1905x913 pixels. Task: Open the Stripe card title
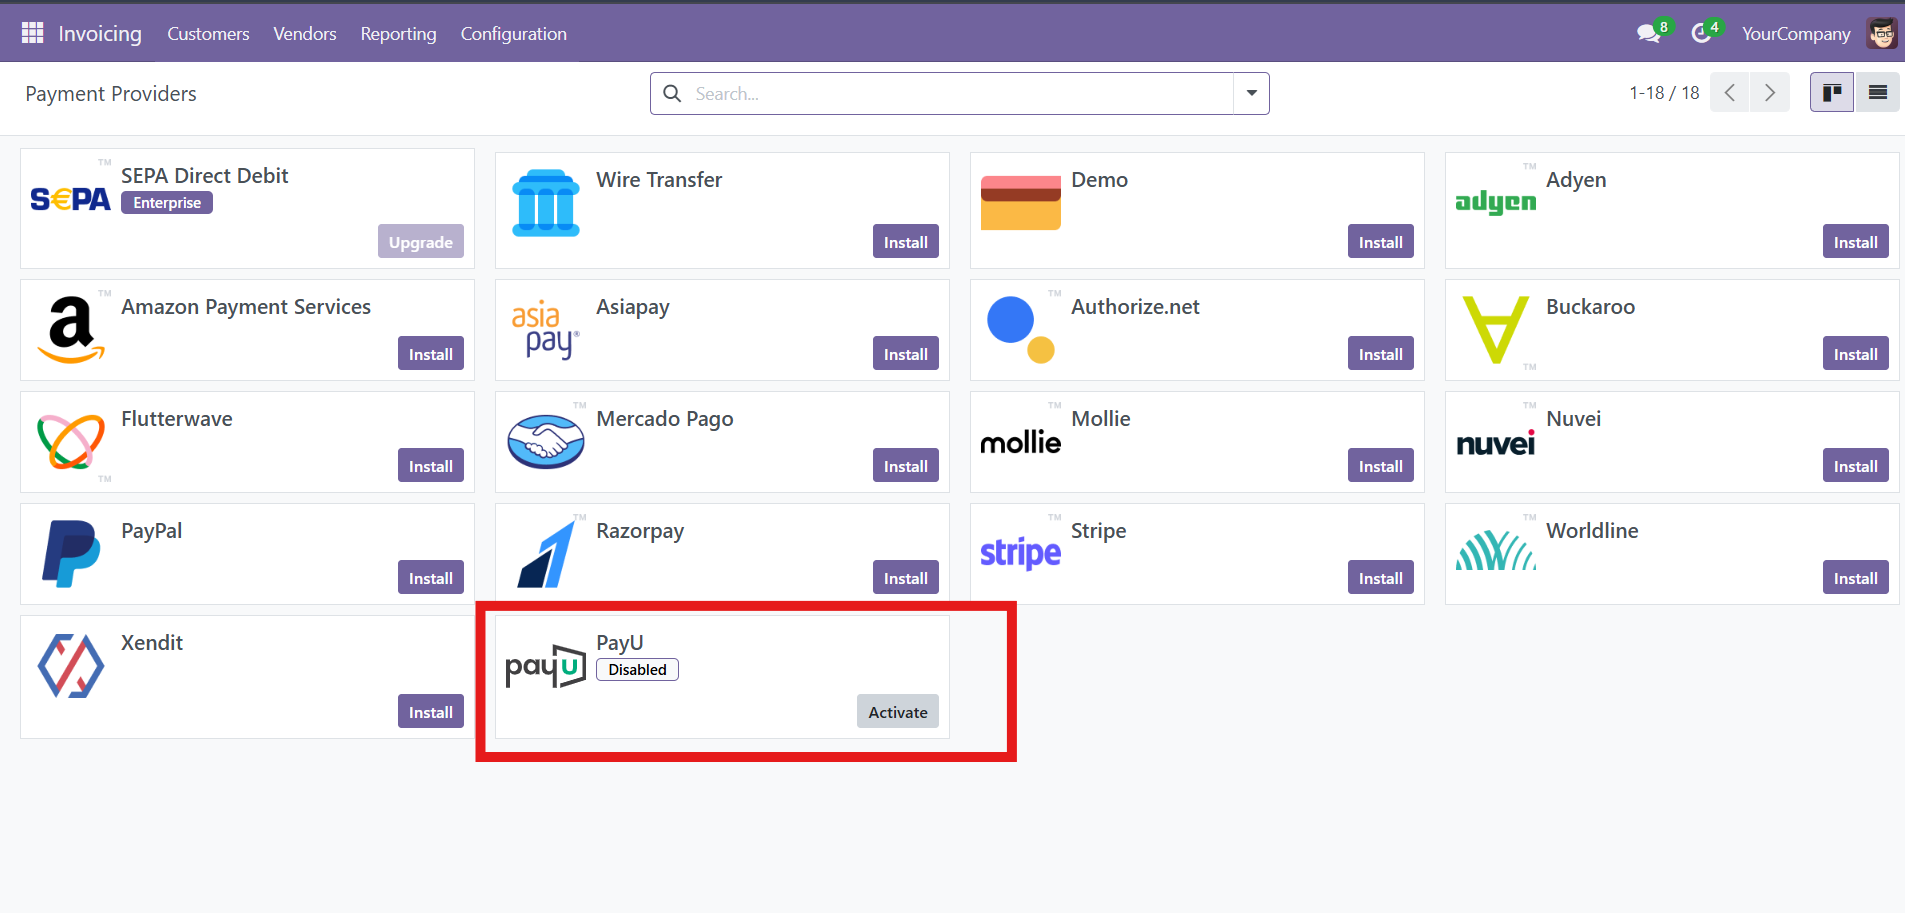coord(1099,531)
